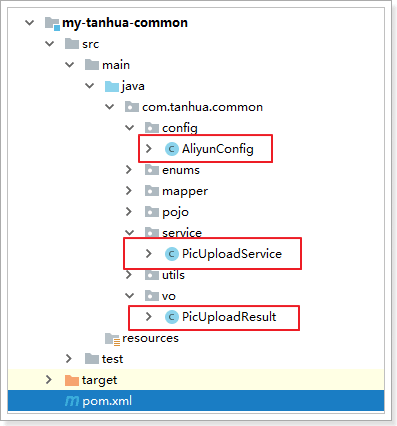
Task: Select the config package
Action: click(180, 128)
